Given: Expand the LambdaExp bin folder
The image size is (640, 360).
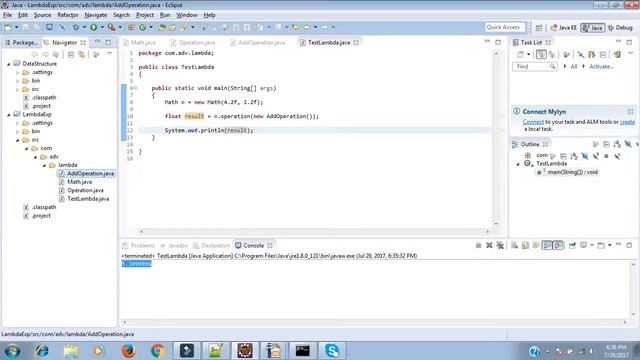Looking at the screenshot, I should click(x=18, y=131).
